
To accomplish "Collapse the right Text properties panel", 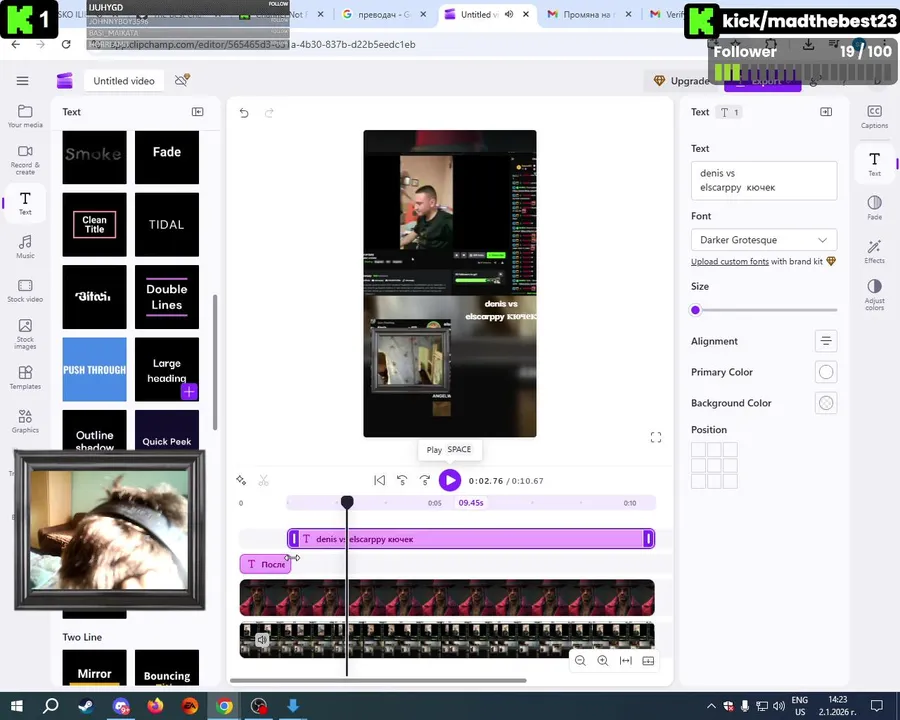I will pos(826,112).
